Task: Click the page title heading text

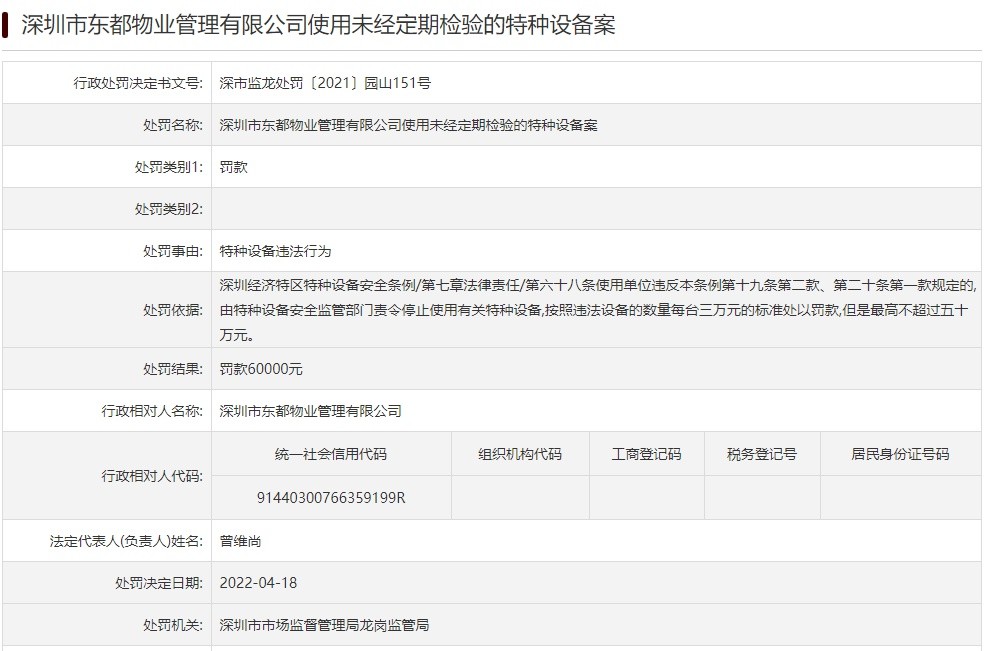Action: [x=318, y=25]
